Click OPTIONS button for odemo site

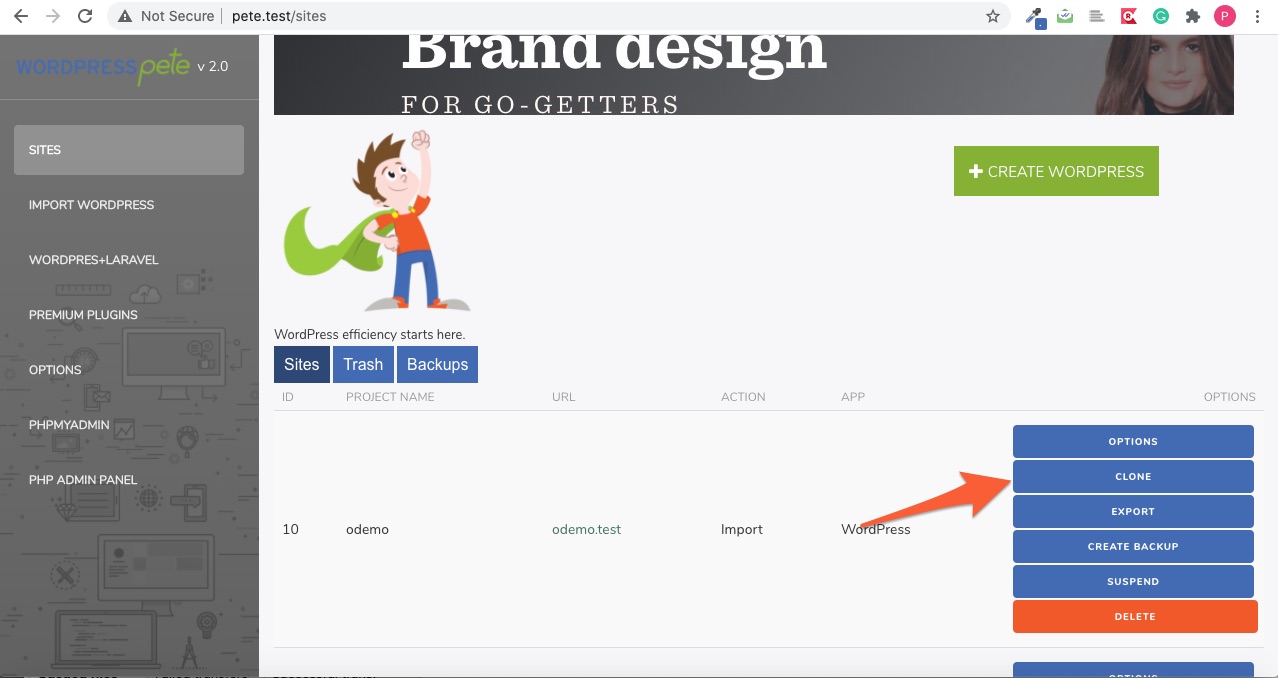(x=1133, y=441)
